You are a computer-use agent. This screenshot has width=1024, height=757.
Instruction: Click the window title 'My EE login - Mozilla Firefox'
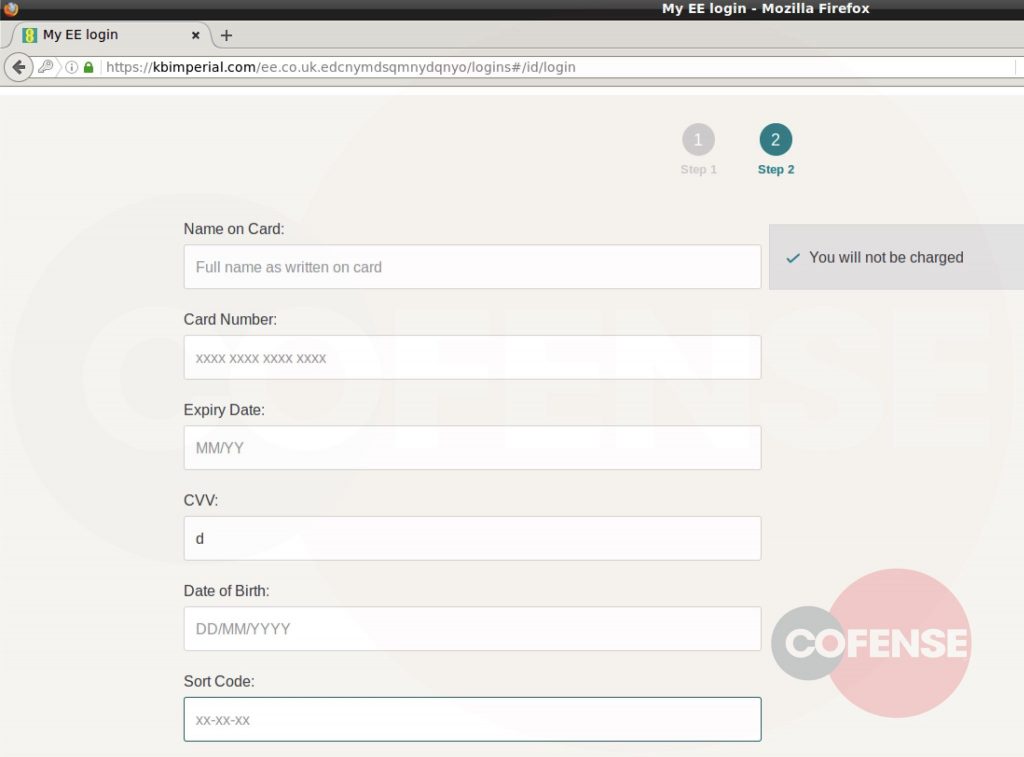coord(765,8)
